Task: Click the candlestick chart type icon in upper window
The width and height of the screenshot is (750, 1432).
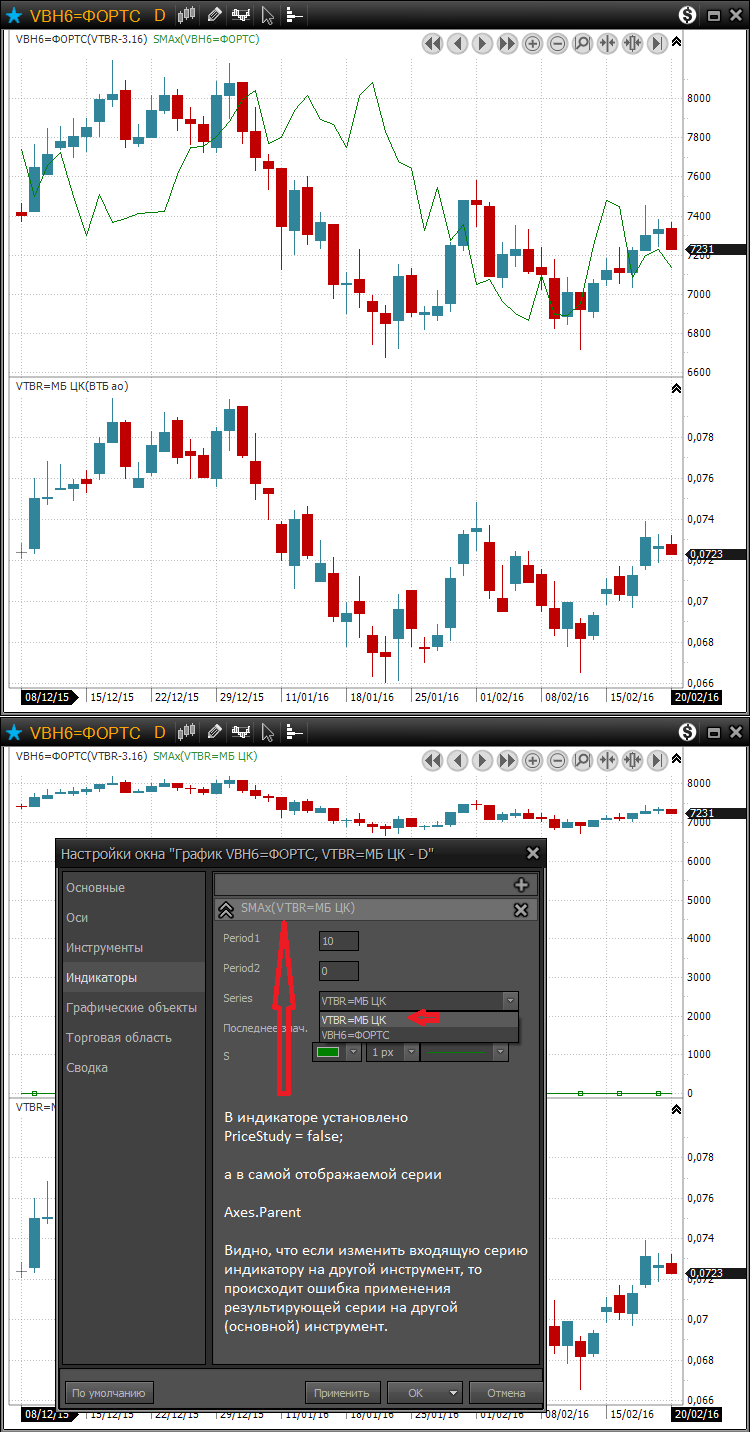Action: [186, 15]
